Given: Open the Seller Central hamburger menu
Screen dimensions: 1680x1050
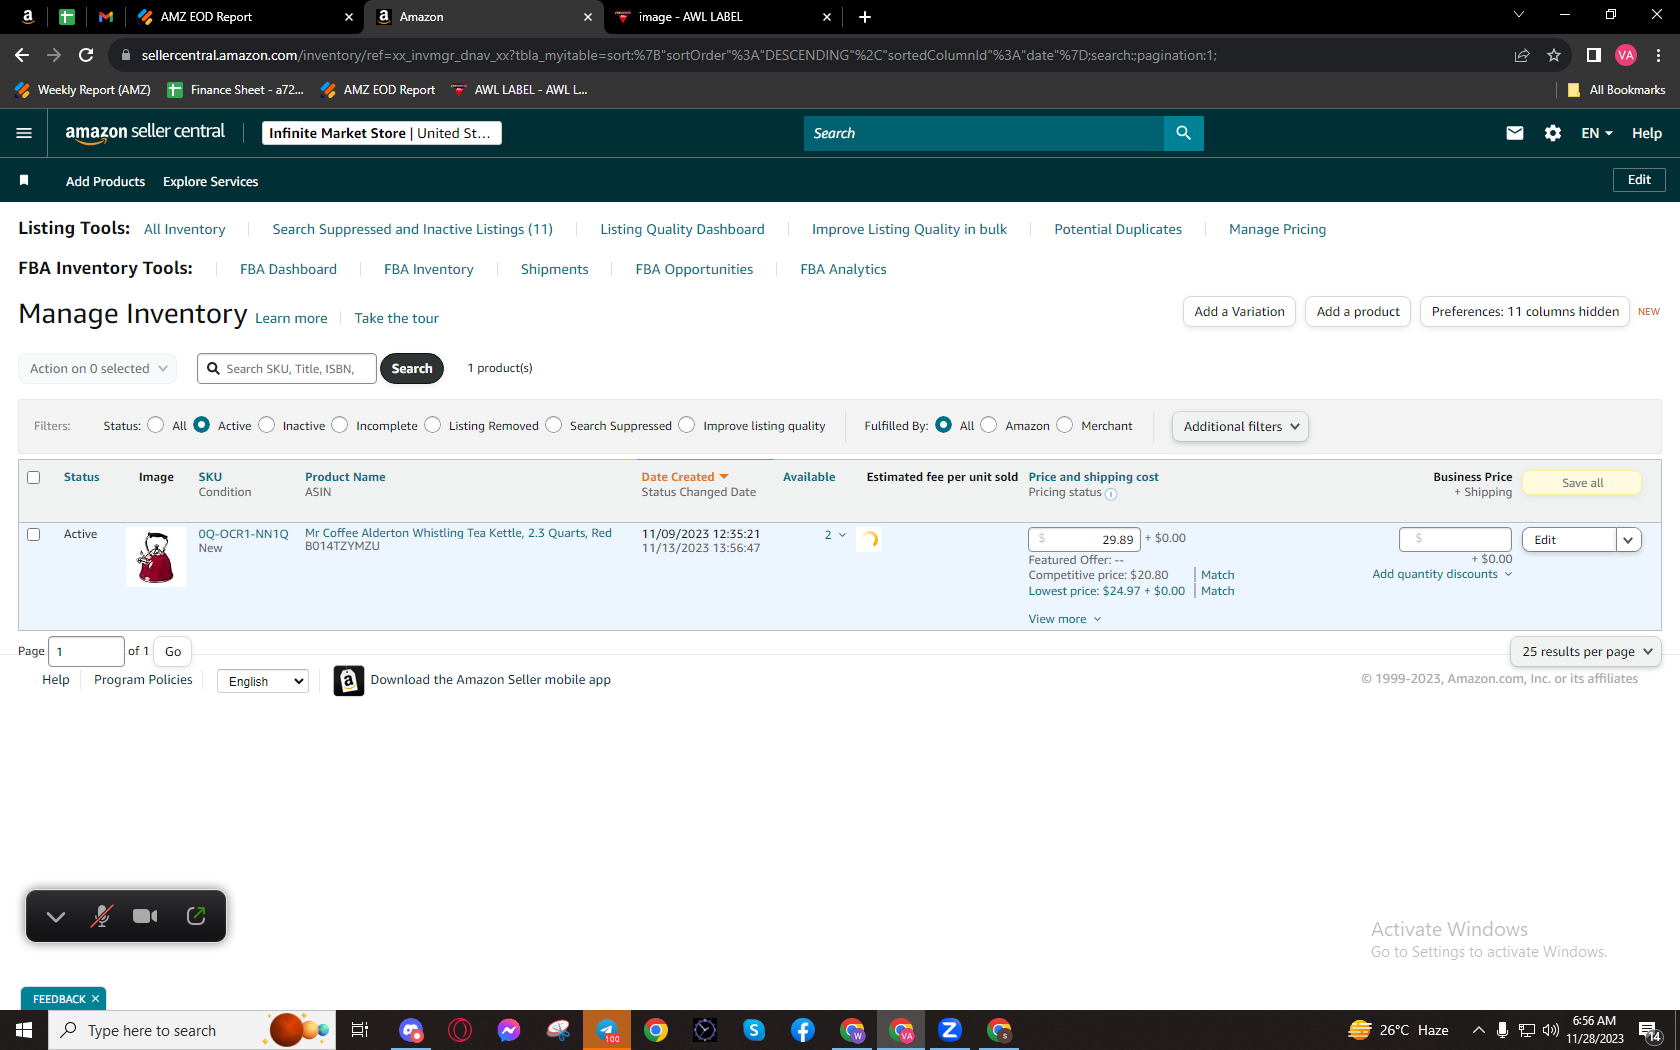Looking at the screenshot, I should [x=24, y=133].
